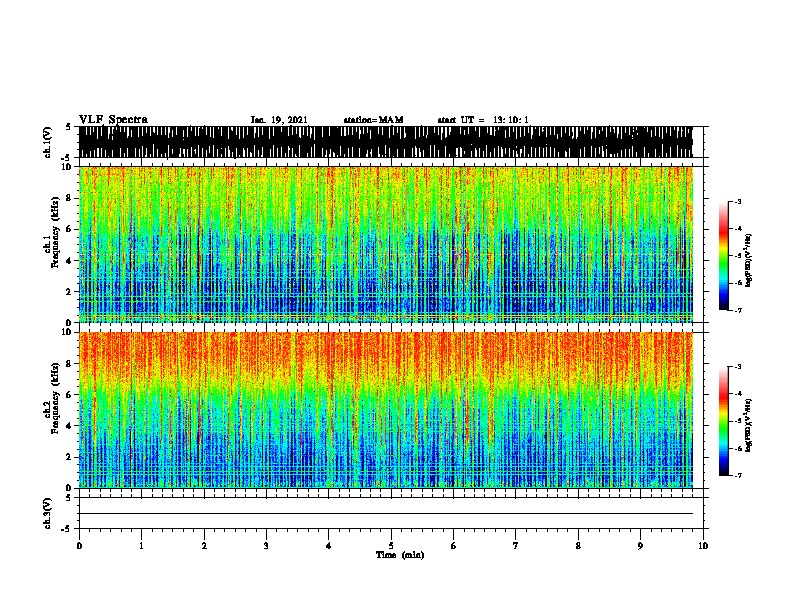Click tick label "3" on the time axis
The width and height of the screenshot is (792, 612).
point(266,546)
